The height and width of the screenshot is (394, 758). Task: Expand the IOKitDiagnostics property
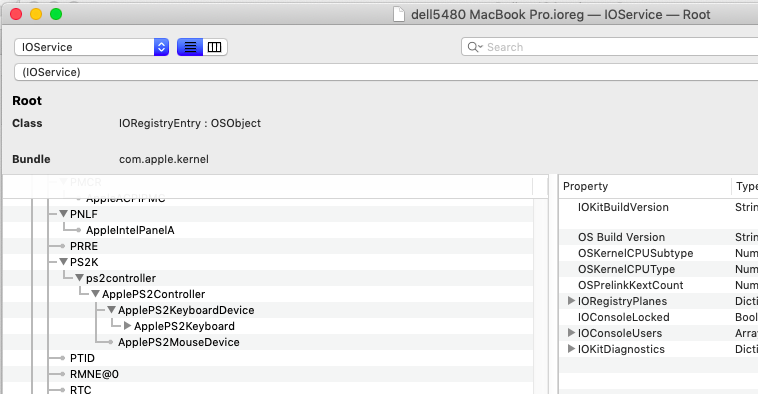click(571, 349)
